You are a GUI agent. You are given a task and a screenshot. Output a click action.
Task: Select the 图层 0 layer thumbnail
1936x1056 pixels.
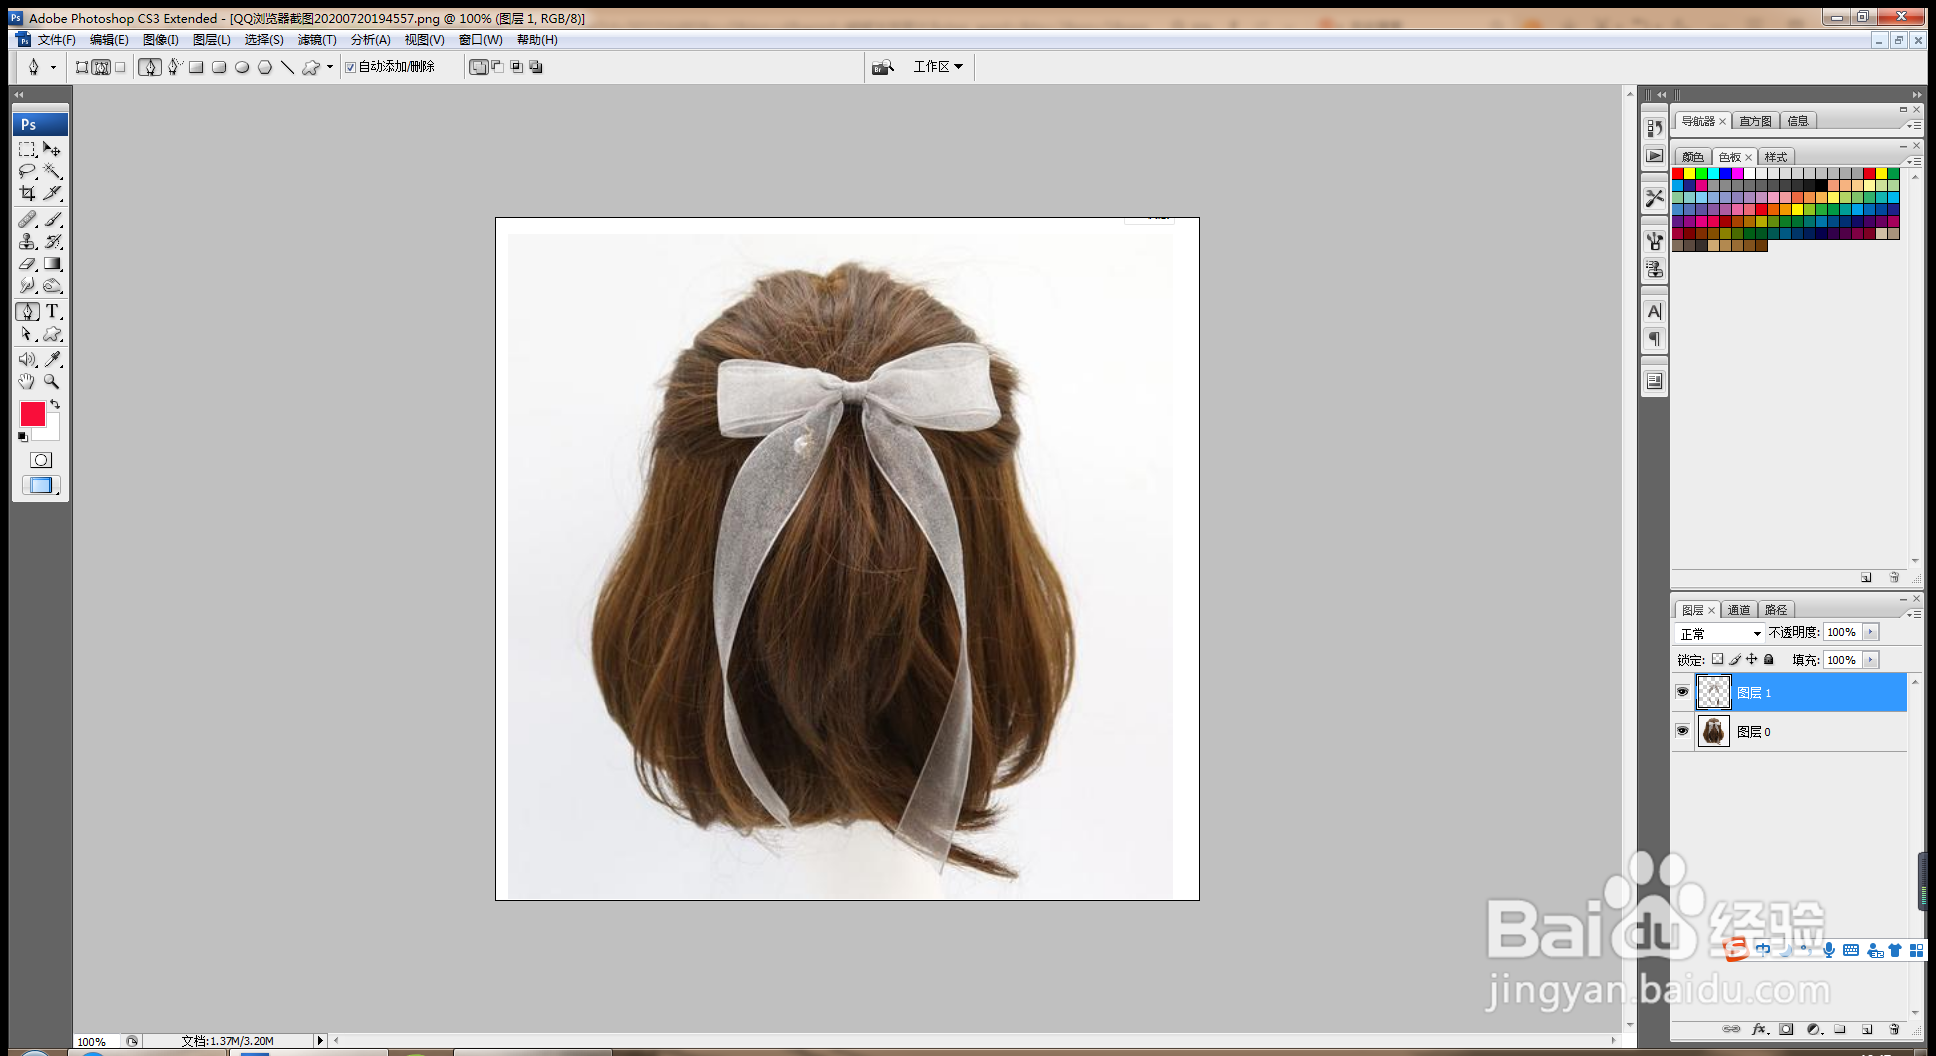pos(1714,731)
